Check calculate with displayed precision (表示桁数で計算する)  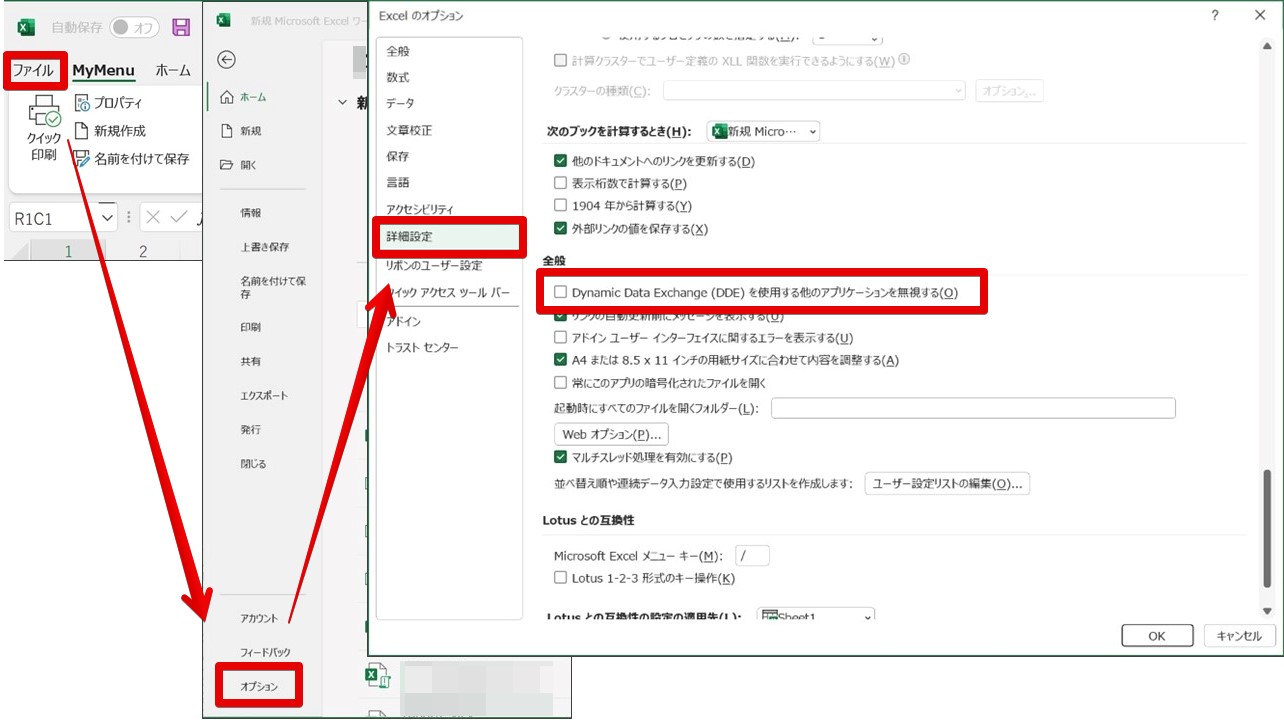(560, 183)
